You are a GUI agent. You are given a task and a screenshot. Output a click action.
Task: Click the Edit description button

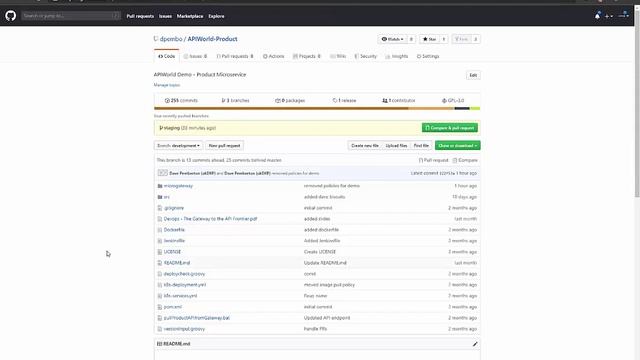coord(473,75)
